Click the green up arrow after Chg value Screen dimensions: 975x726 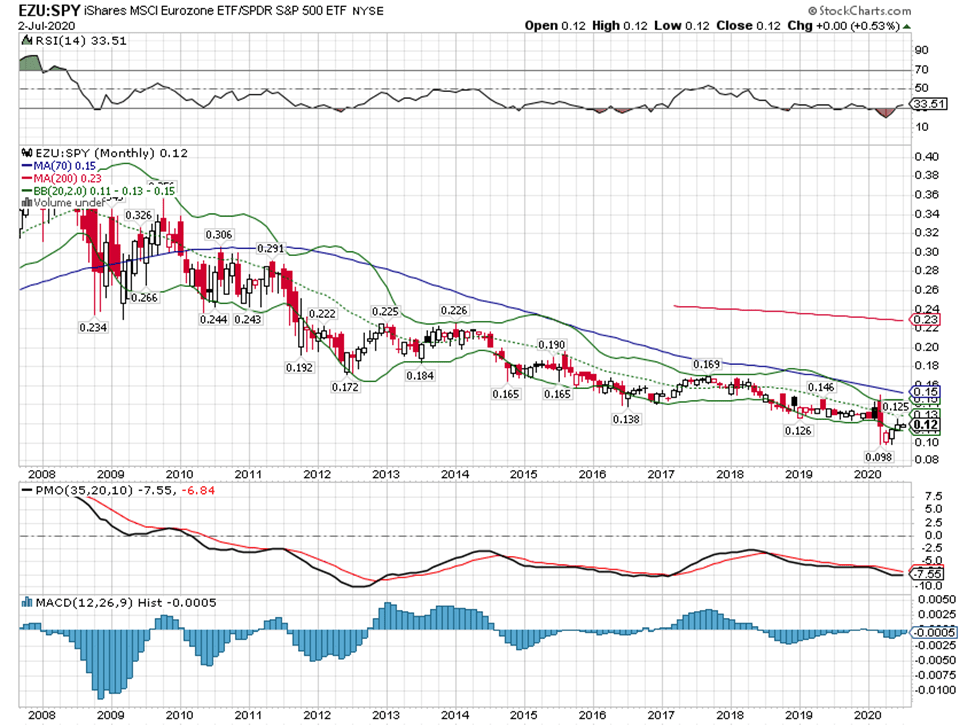(x=907, y=26)
